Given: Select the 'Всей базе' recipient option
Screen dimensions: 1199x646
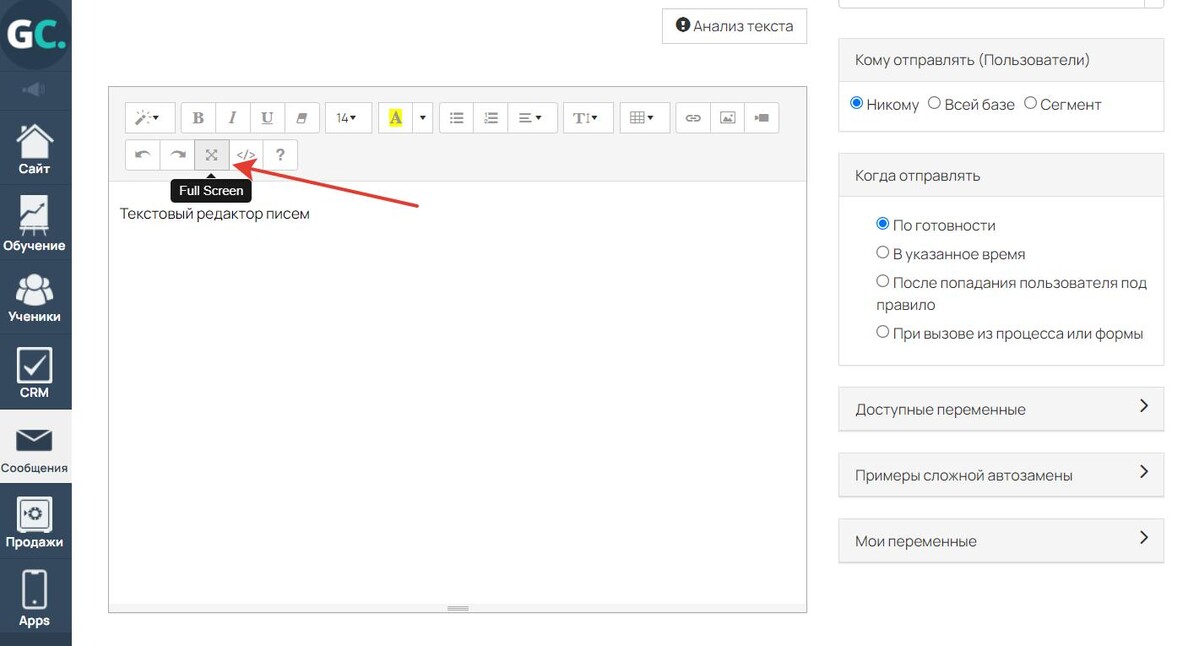Looking at the screenshot, I should (934, 103).
